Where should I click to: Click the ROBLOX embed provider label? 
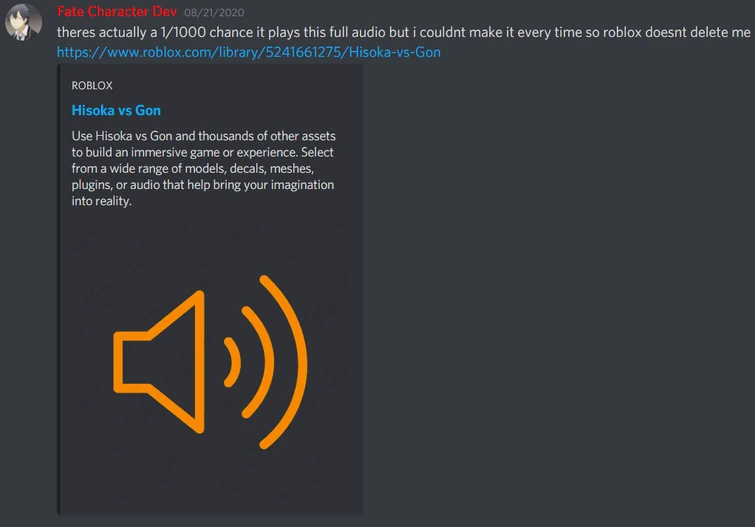pos(92,86)
